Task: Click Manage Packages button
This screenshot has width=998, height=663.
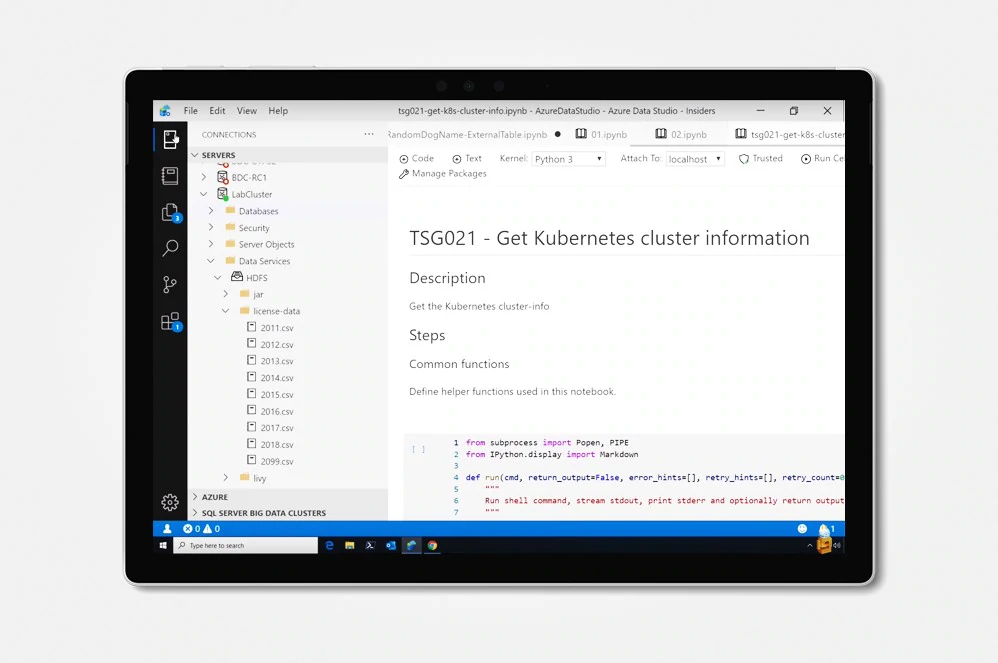Action: [x=442, y=174]
